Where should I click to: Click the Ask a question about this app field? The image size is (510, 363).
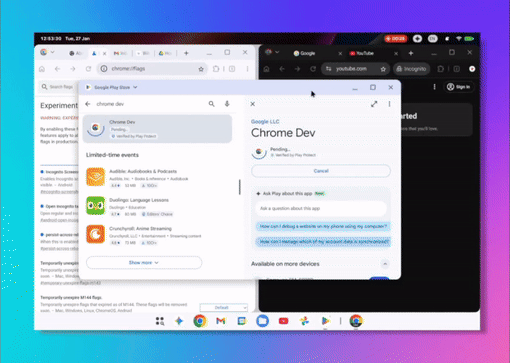pos(321,208)
